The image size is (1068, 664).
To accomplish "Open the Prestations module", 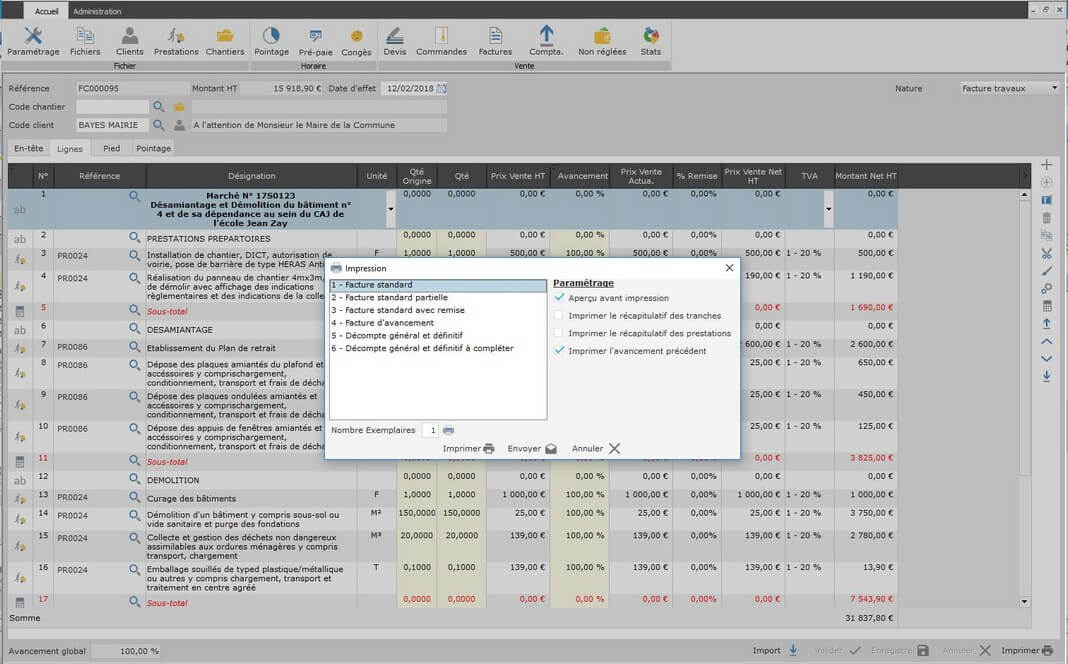I will pyautogui.click(x=176, y=42).
